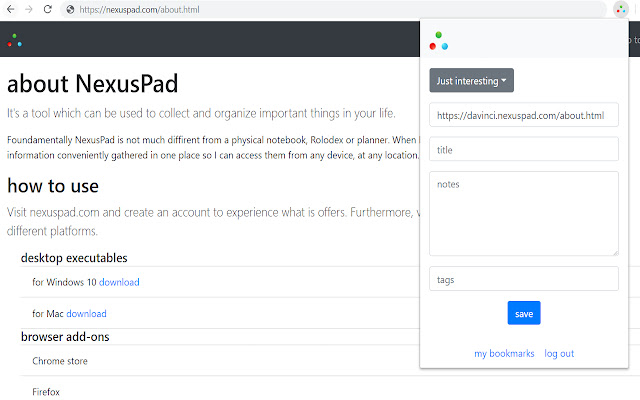Click the browser add-ons heading
The image size is (640, 400).
[x=65, y=337]
